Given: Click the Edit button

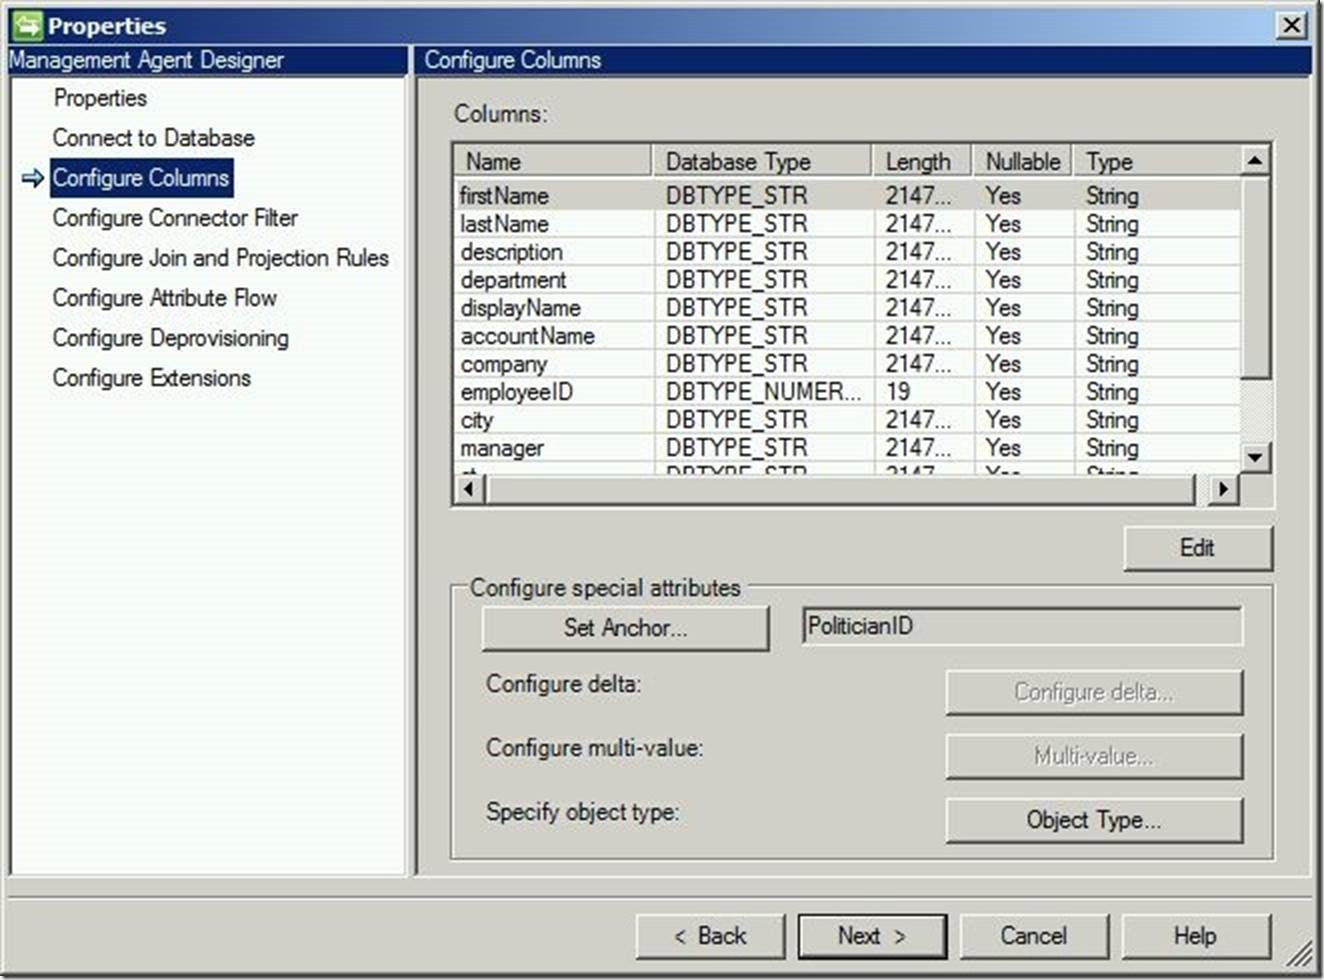Looking at the screenshot, I should point(1198,548).
